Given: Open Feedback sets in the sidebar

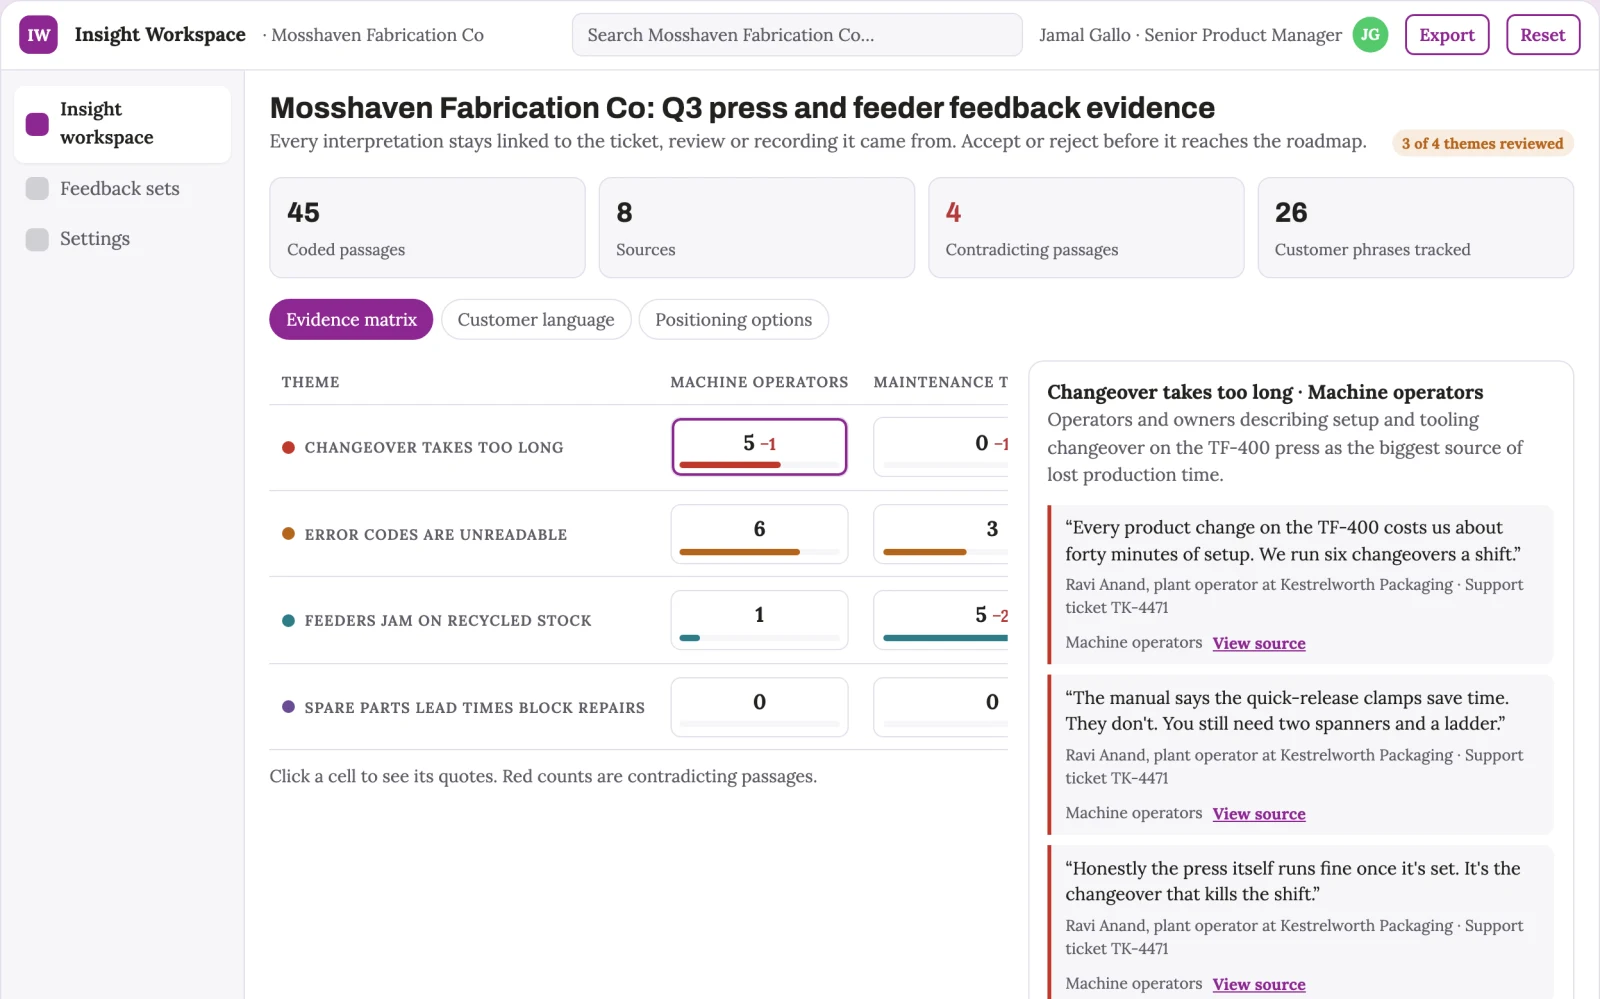Looking at the screenshot, I should tap(122, 189).
